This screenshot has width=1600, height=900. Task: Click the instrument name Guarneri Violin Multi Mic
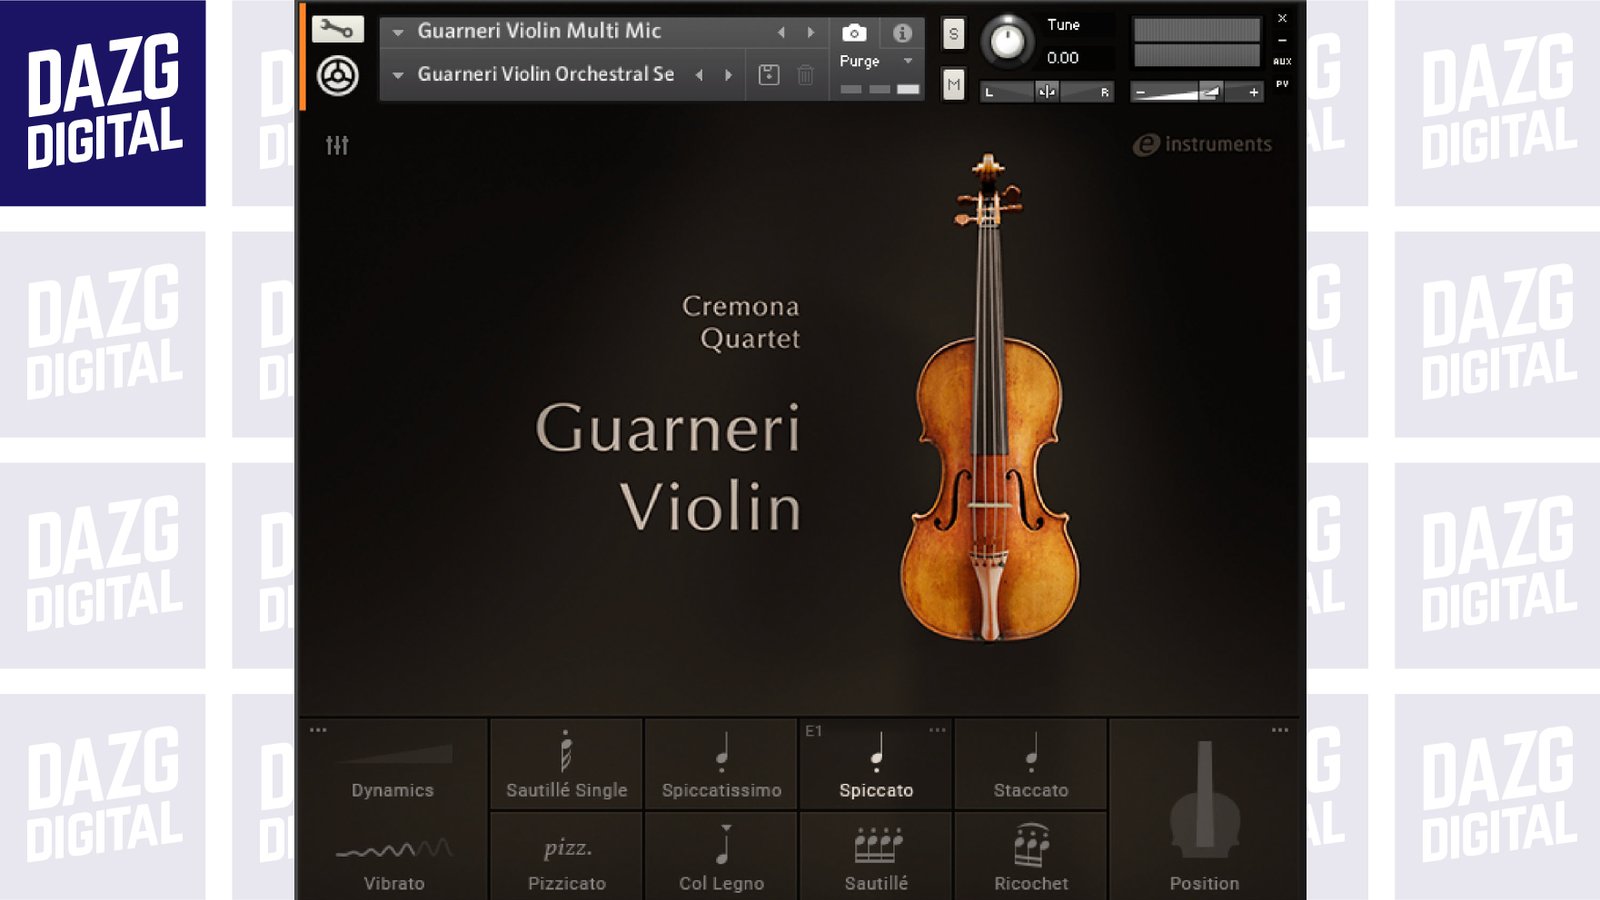[539, 31]
